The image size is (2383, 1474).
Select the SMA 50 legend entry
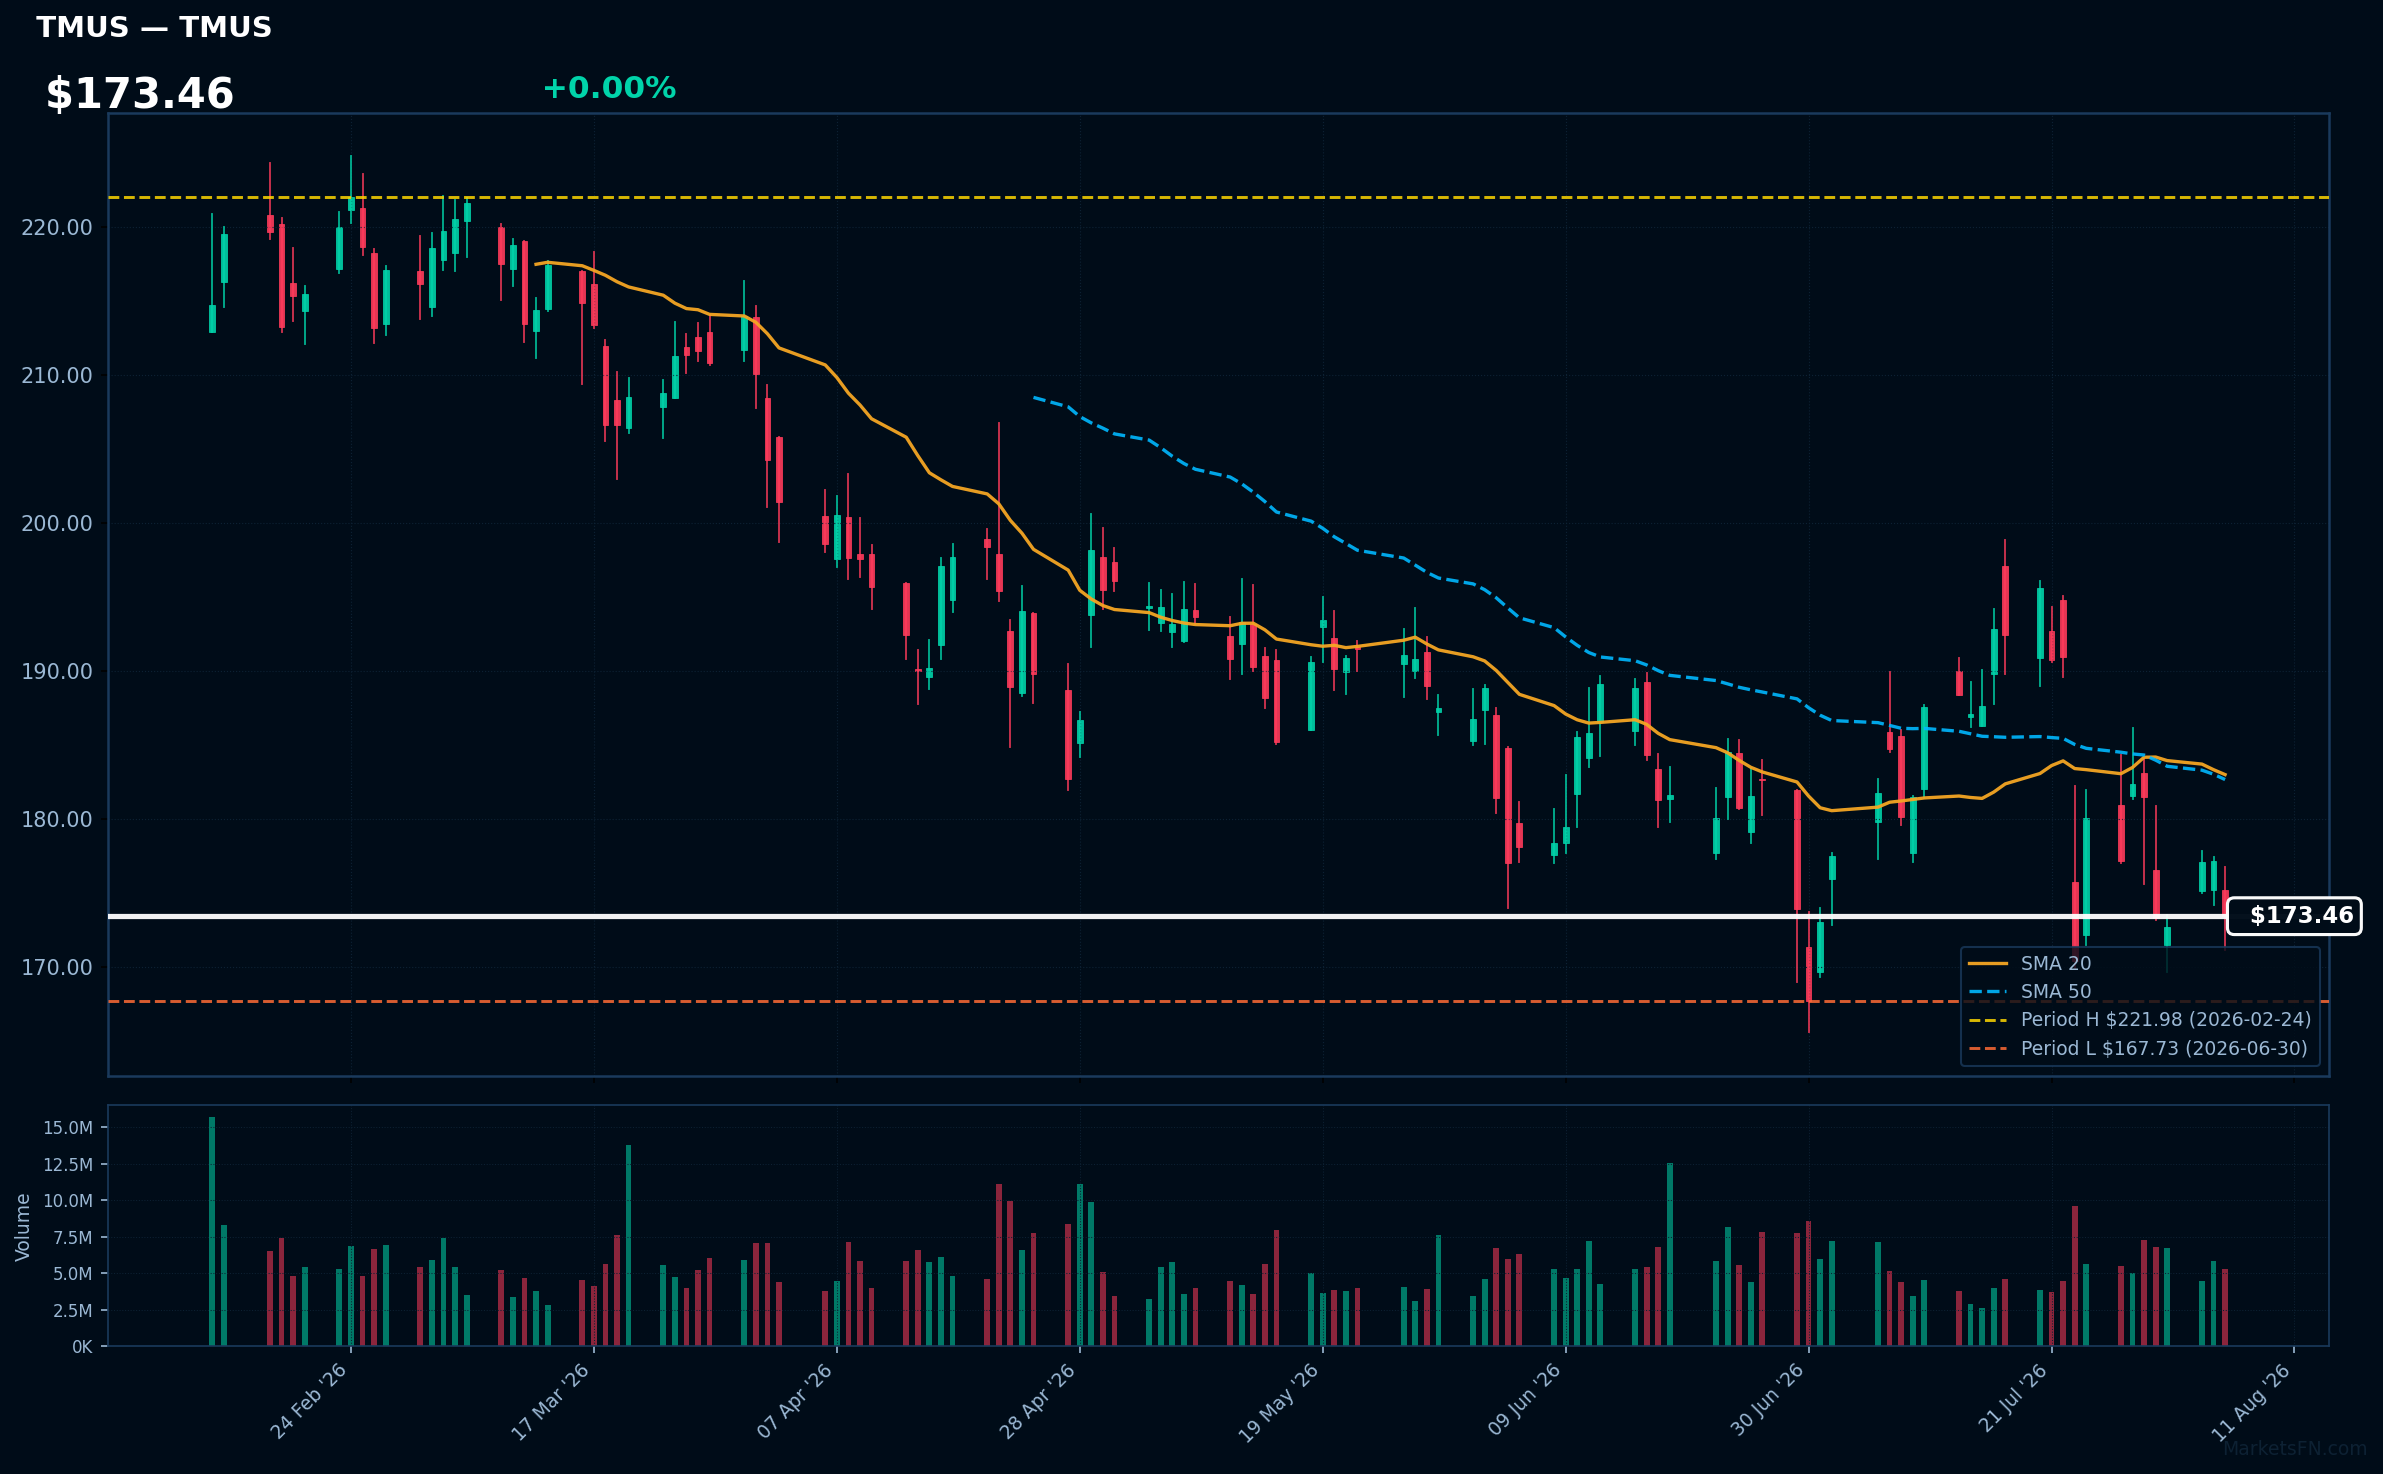point(2030,991)
